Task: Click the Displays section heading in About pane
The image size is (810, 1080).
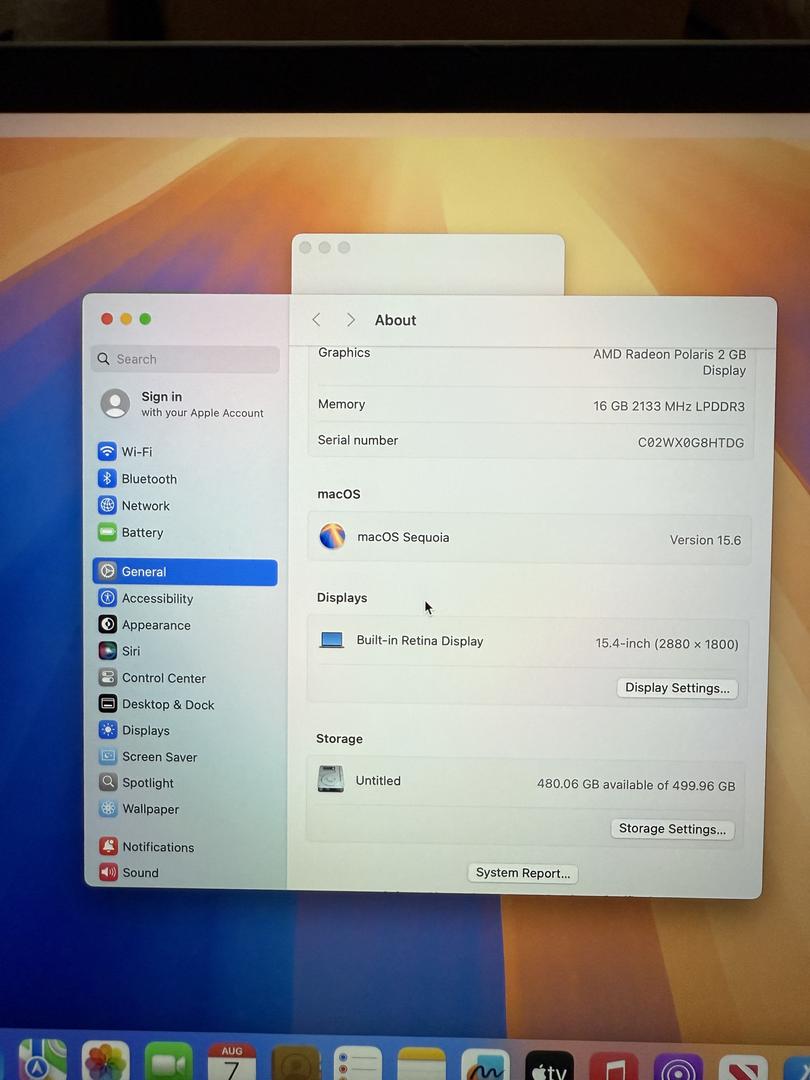Action: click(x=342, y=597)
